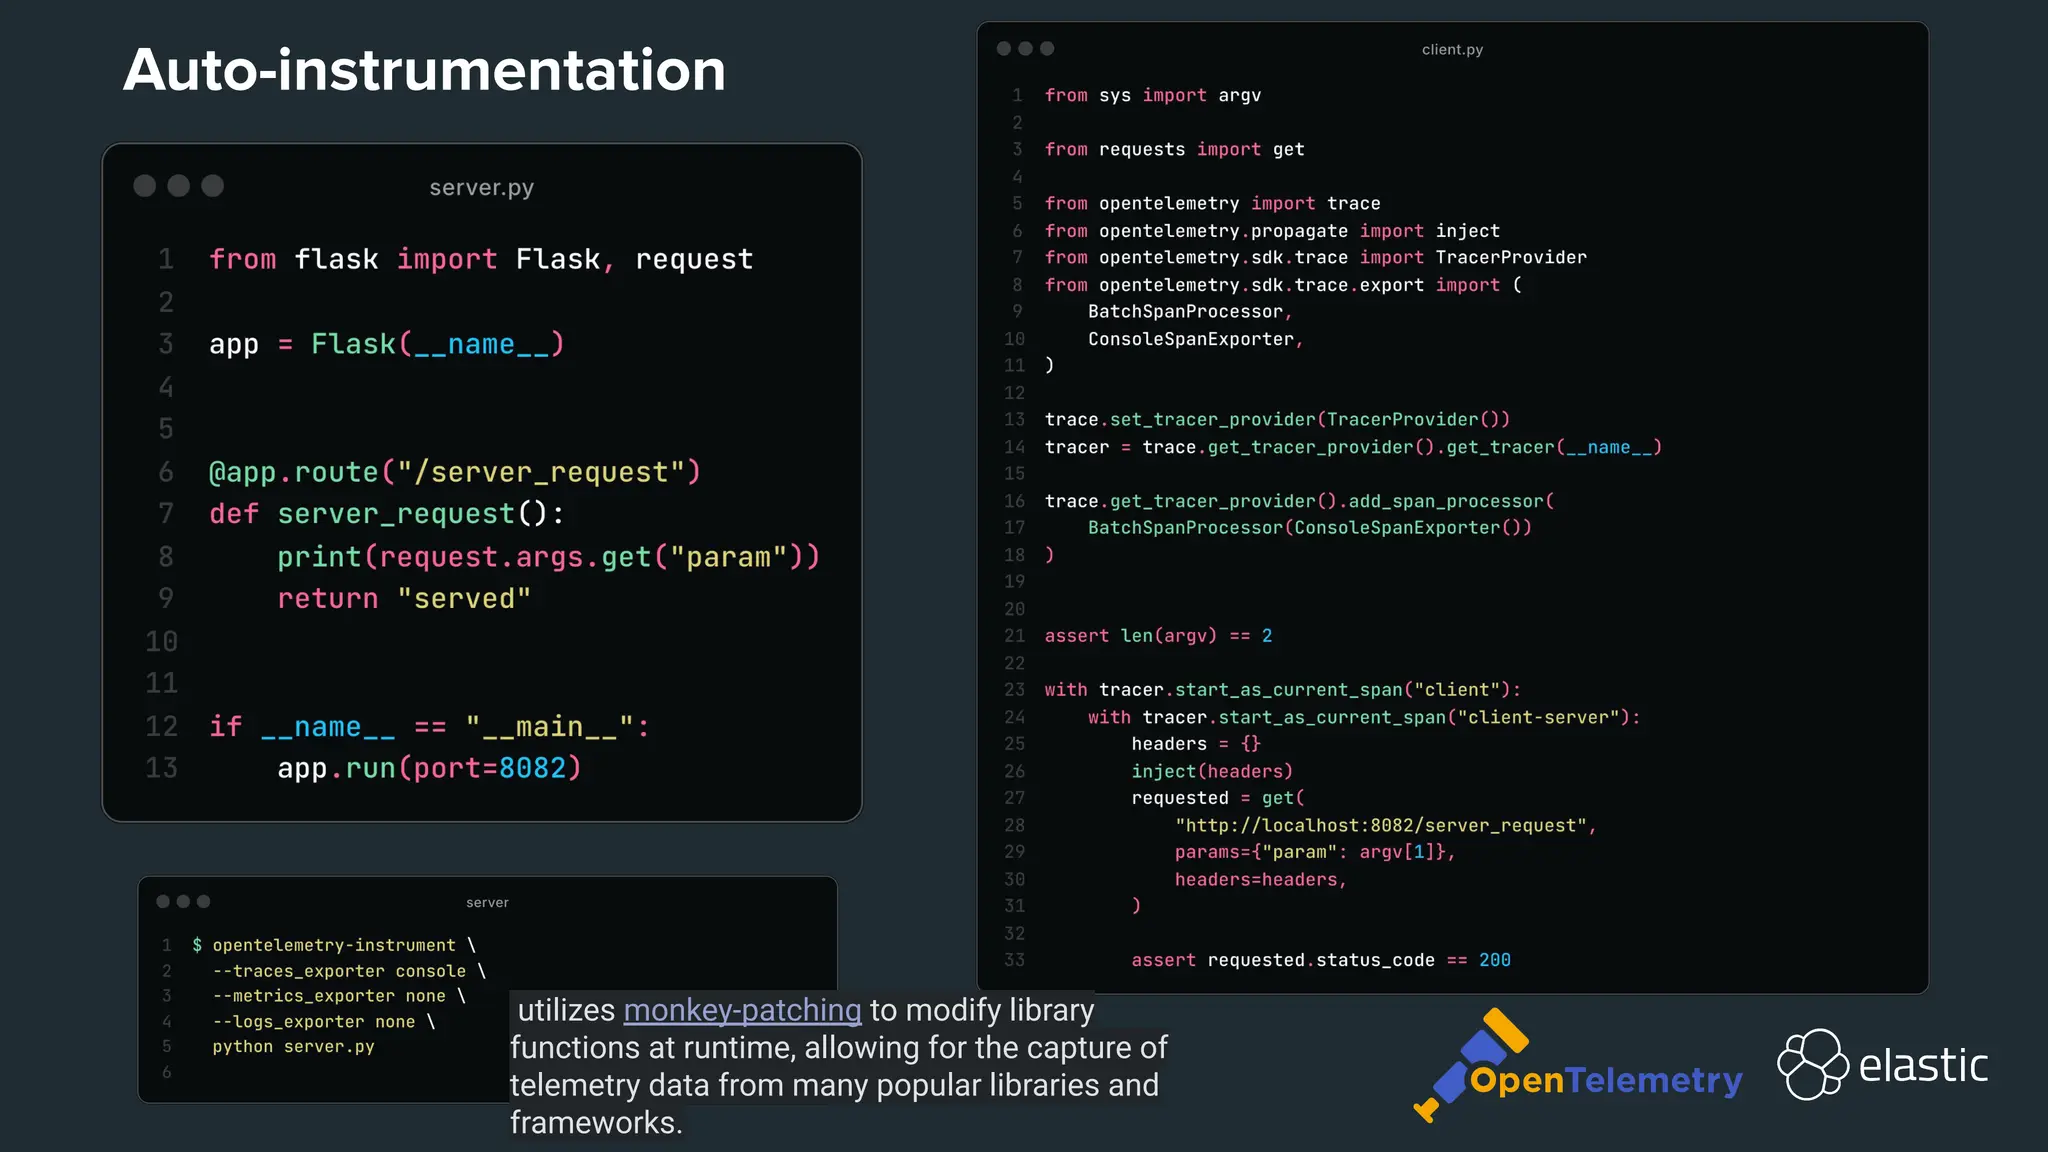The width and height of the screenshot is (2048, 1152).
Task: Click 'from sys import argv' in client.py
Action: [x=1153, y=96]
